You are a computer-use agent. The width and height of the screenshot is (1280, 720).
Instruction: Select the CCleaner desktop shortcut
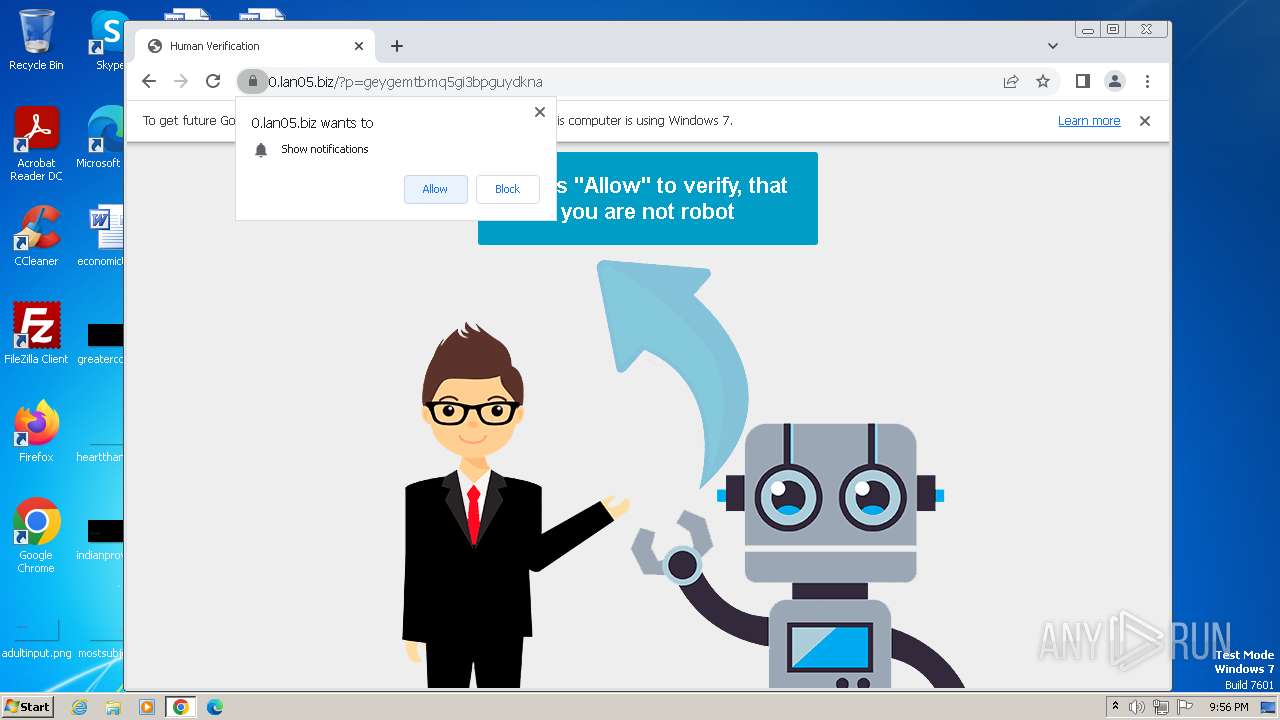[x=36, y=236]
